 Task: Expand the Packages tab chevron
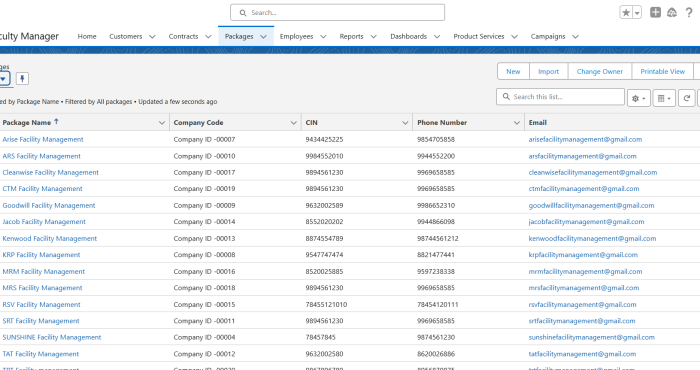pos(263,37)
